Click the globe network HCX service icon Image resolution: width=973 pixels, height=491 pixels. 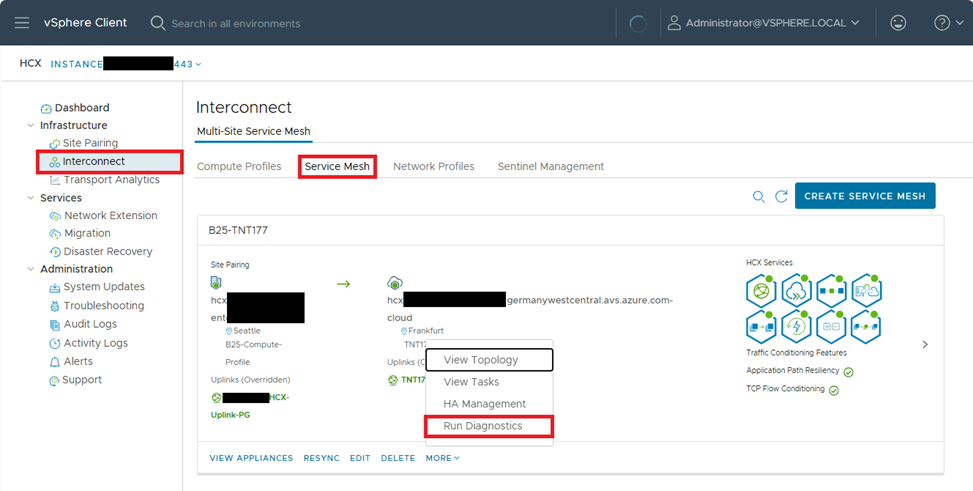(762, 291)
